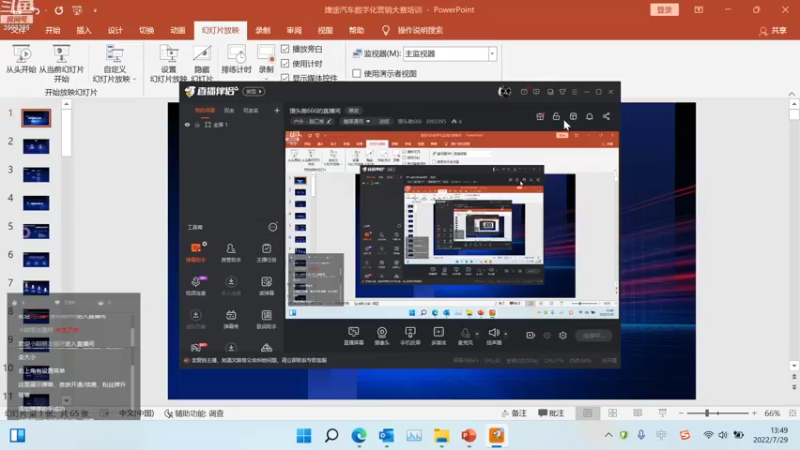
Task: Toggle visibility eye of 全屏1 source
Action: click(187, 124)
